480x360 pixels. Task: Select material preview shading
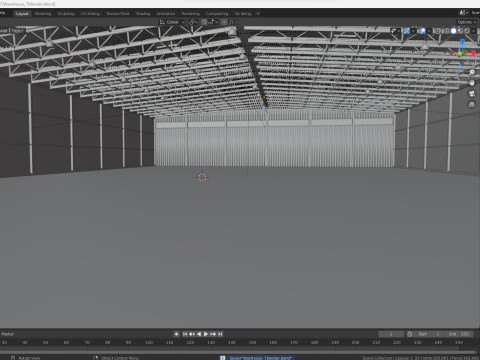tap(460, 31)
